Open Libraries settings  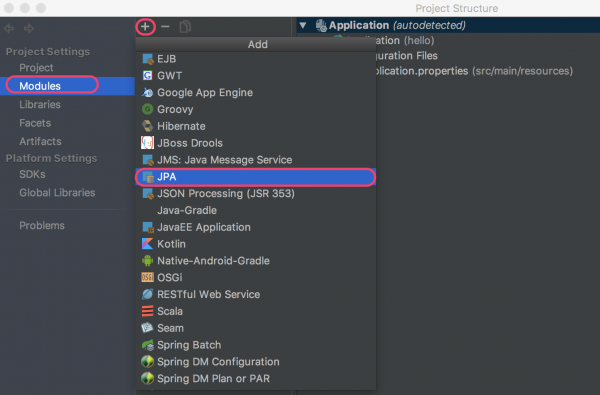(x=40, y=104)
